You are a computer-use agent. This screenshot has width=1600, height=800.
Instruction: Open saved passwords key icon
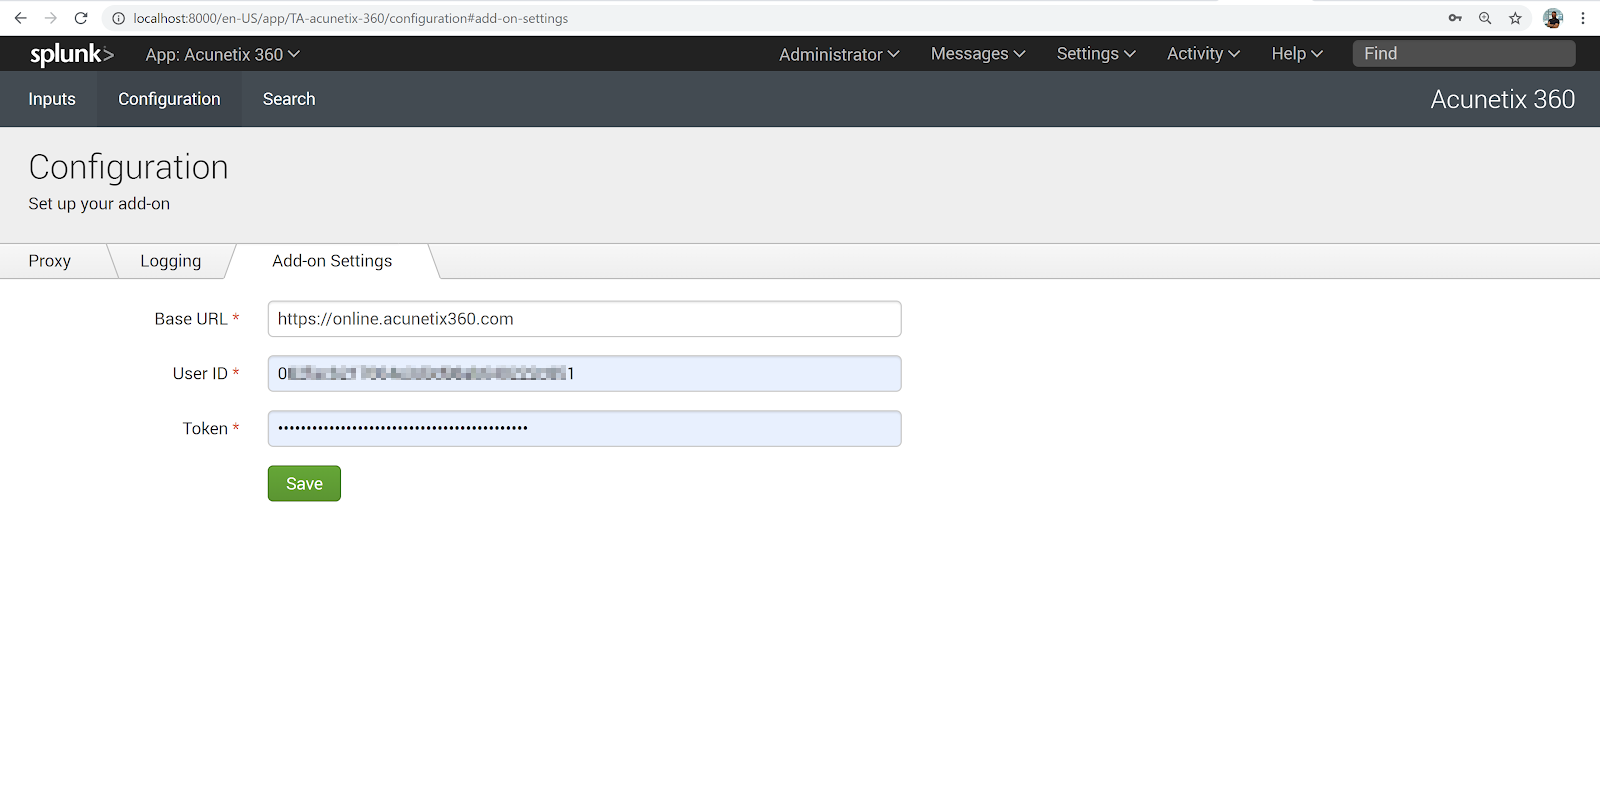click(1455, 18)
